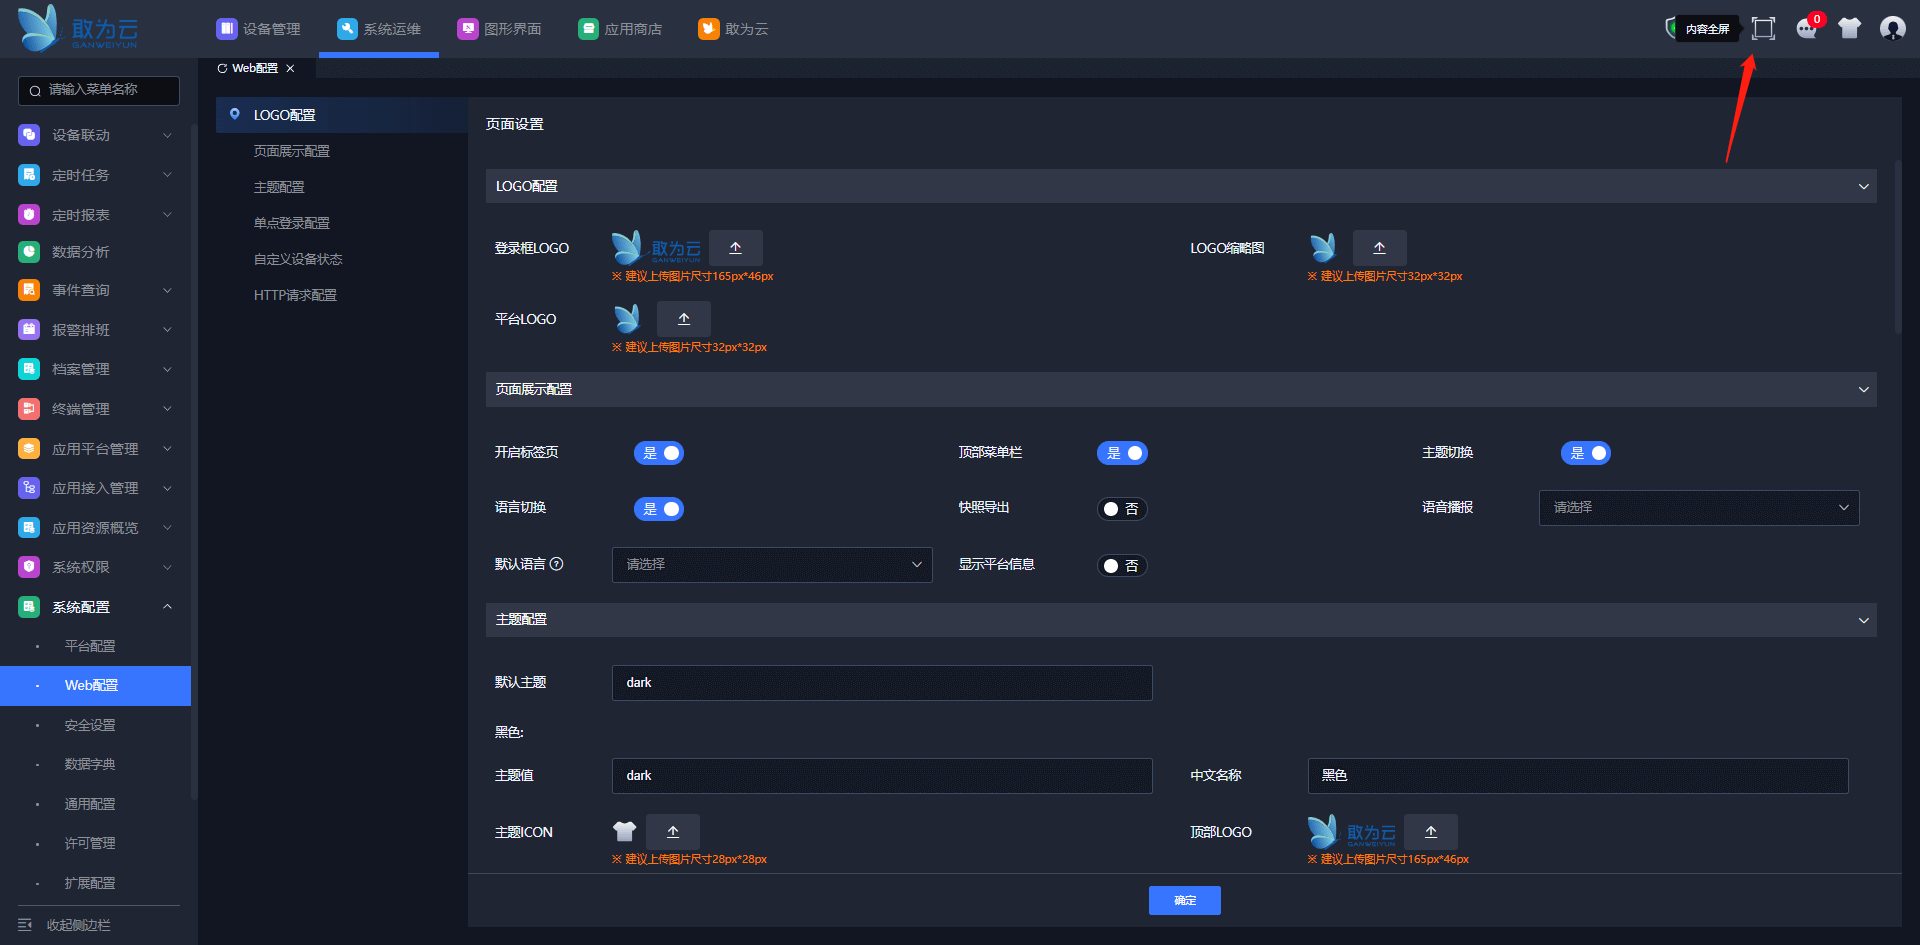Click the default theme input field
Image resolution: width=1920 pixels, height=945 pixels.
click(881, 683)
